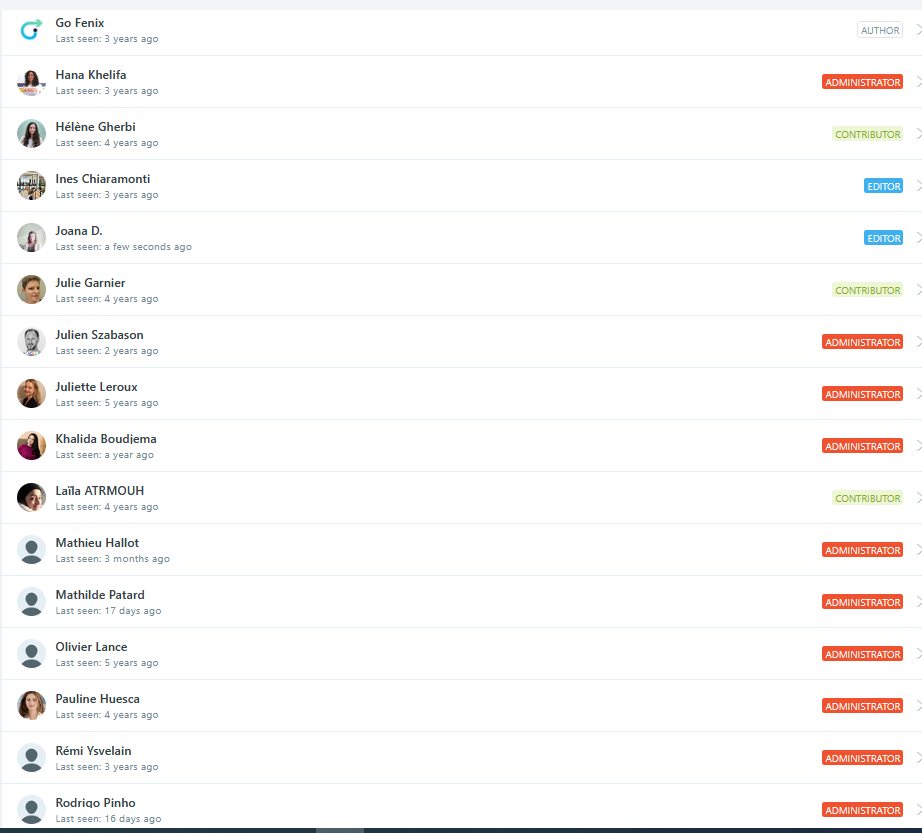
Task: Click Hana Khelifa's profile picture
Action: pos(31,82)
